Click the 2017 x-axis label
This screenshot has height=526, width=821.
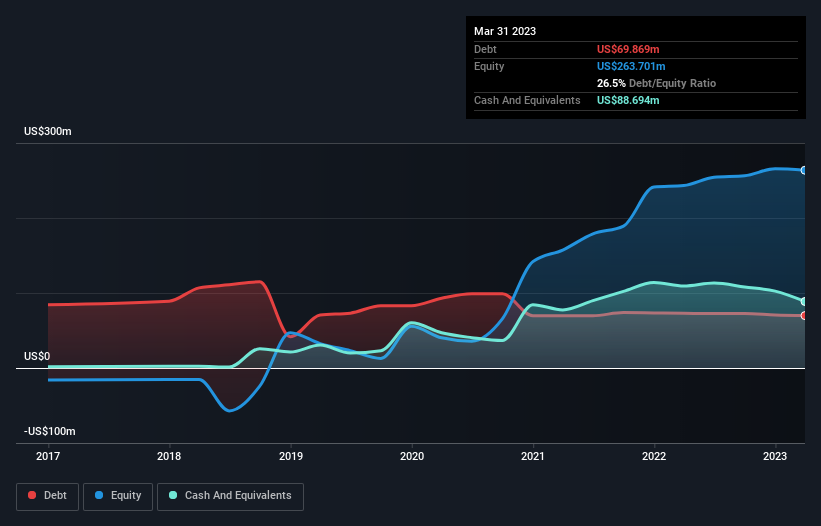(48, 456)
